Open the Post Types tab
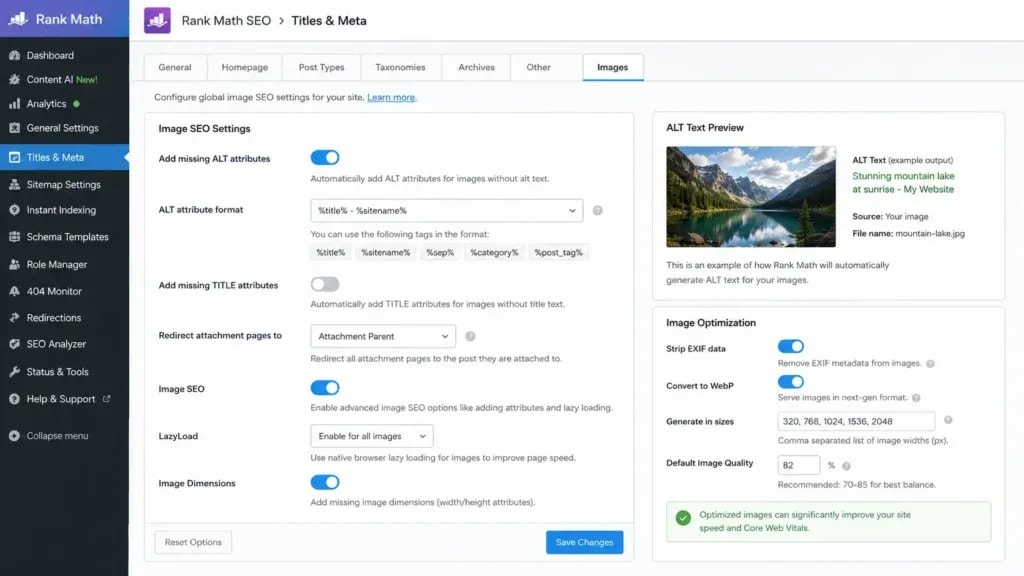Image resolution: width=1024 pixels, height=576 pixels. [321, 67]
